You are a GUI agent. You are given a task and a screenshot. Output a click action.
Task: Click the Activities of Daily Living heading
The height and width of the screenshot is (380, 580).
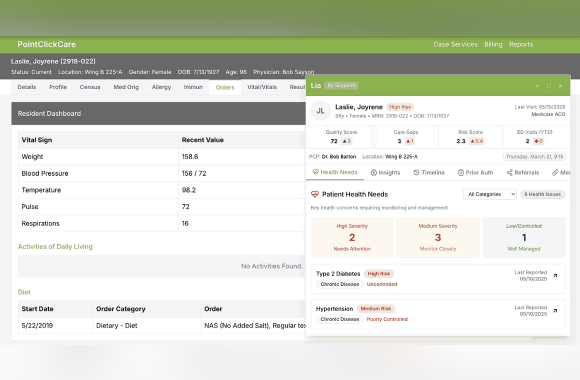[x=55, y=247]
